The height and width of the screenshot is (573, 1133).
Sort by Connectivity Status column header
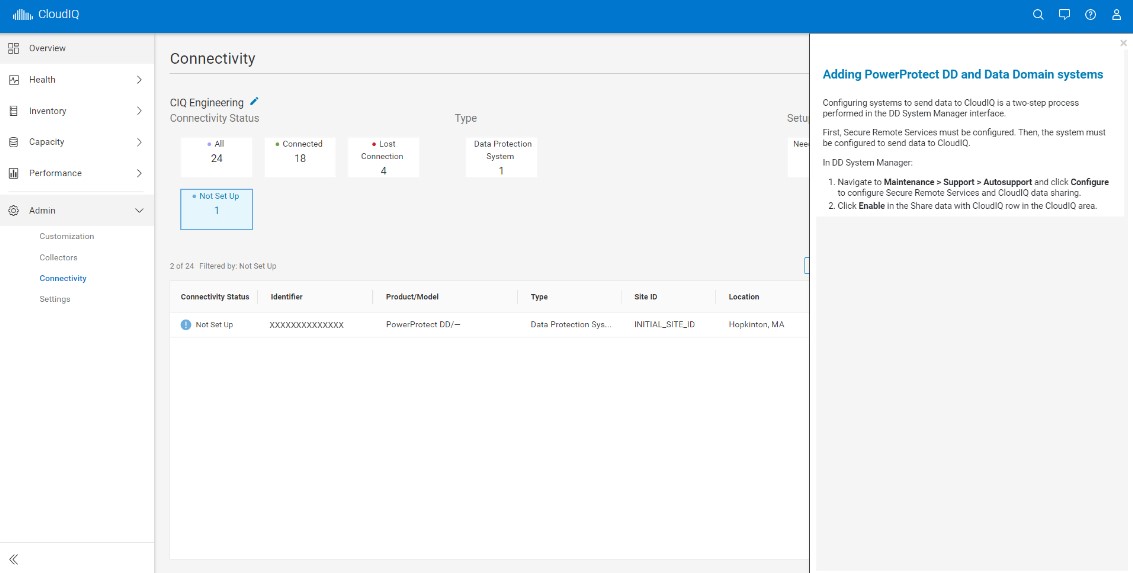pos(215,297)
